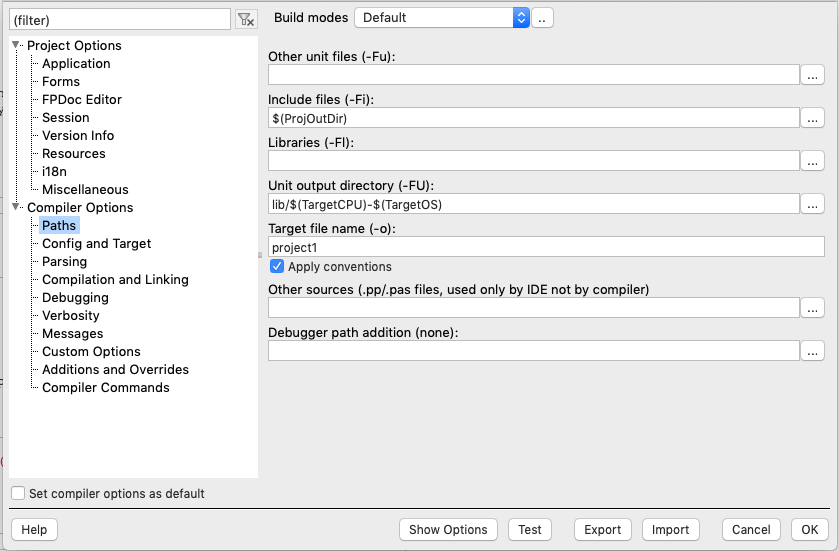Open Verbosity options
This screenshot has width=839, height=551.
point(71,316)
